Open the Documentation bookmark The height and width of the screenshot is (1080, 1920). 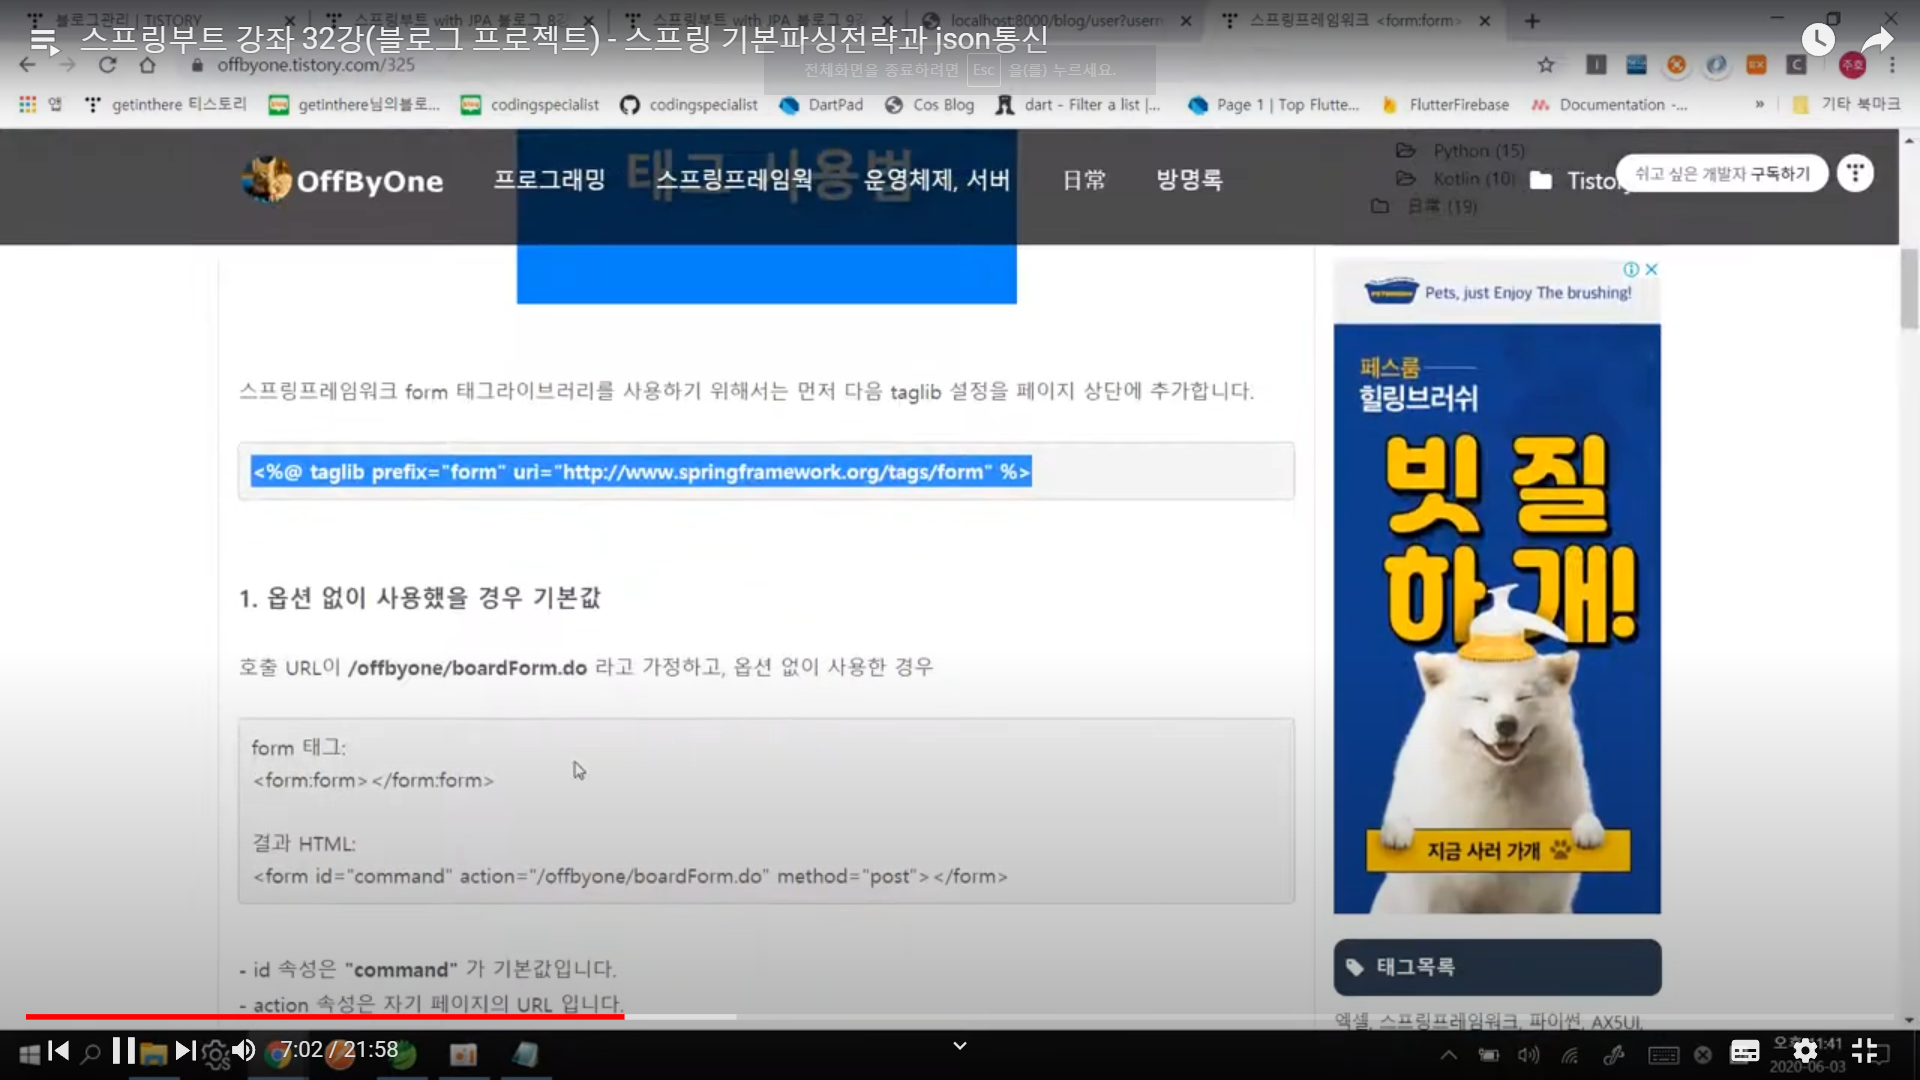[1609, 104]
